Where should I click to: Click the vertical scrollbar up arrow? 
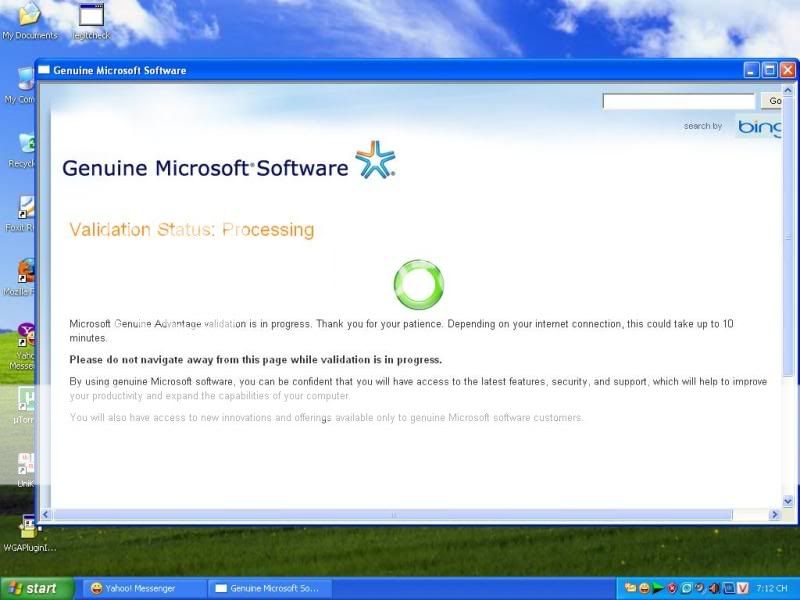tap(788, 91)
